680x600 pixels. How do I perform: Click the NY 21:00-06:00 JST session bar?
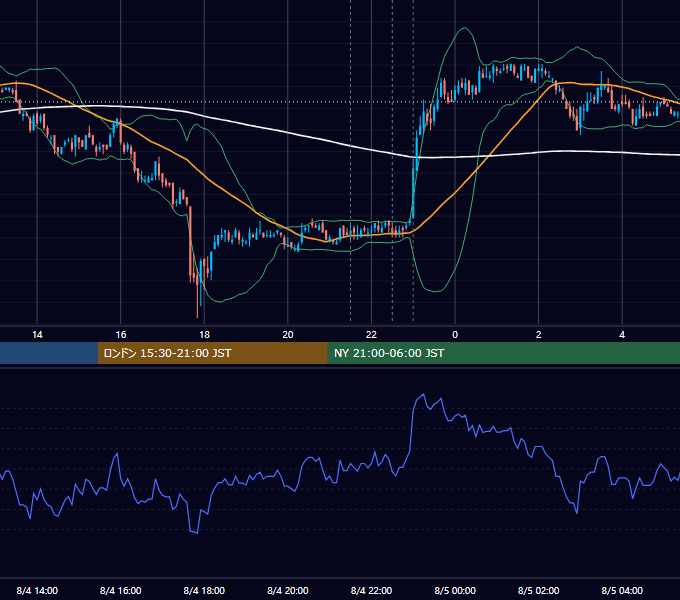click(503, 353)
